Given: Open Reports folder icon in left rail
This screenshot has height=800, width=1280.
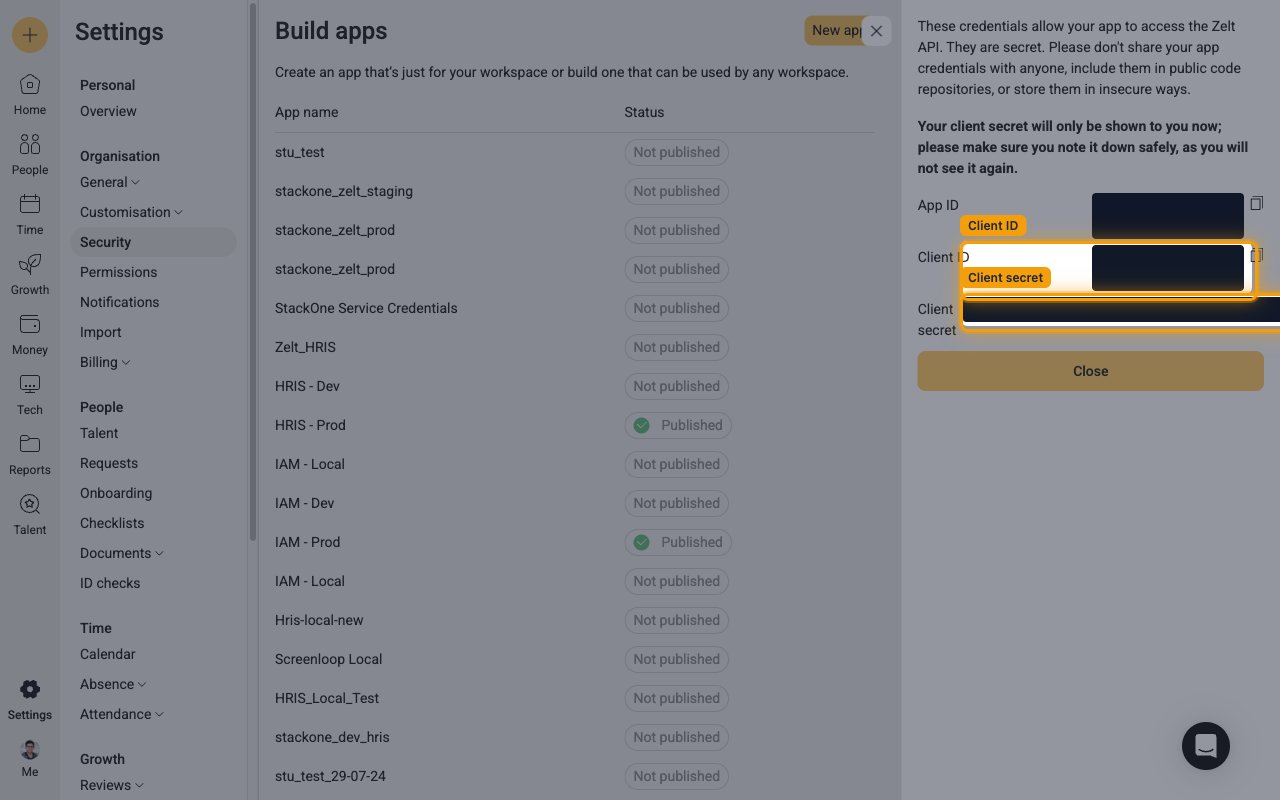Looking at the screenshot, I should [x=30, y=455].
